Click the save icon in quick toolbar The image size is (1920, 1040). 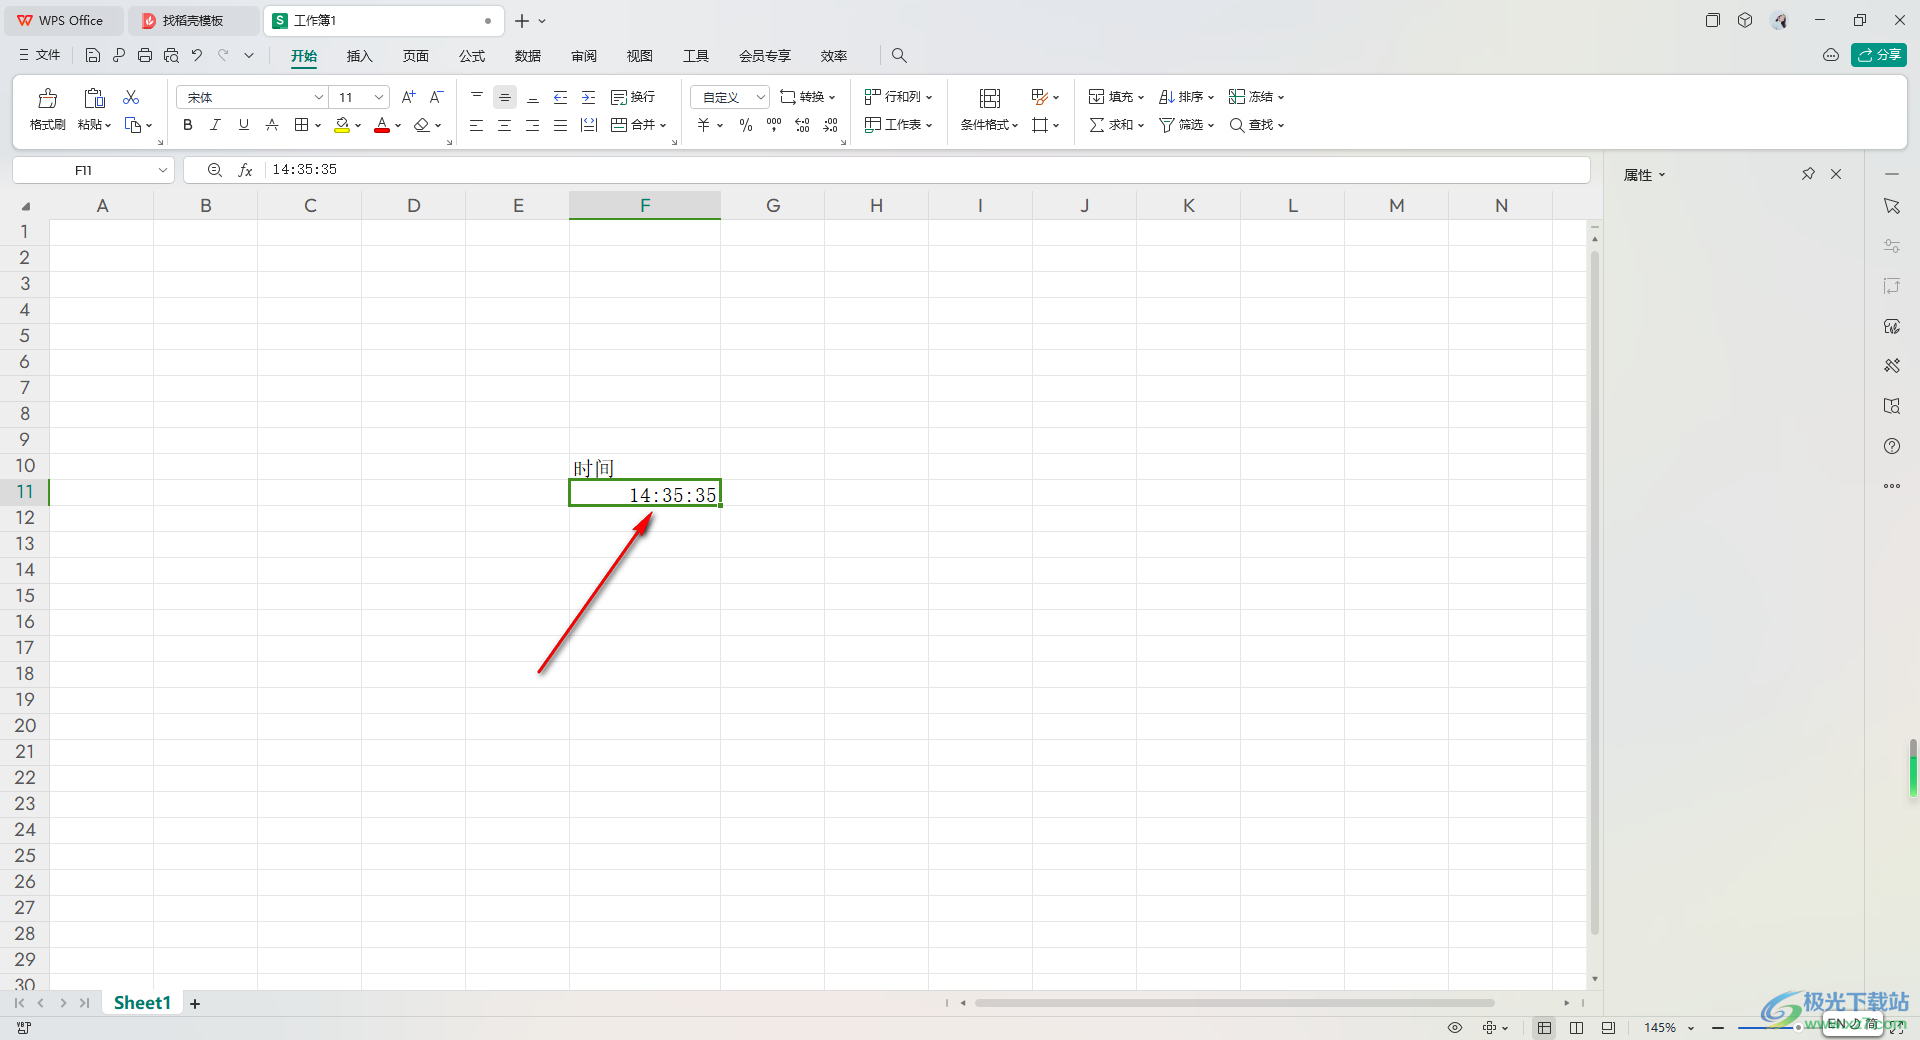(x=92, y=55)
